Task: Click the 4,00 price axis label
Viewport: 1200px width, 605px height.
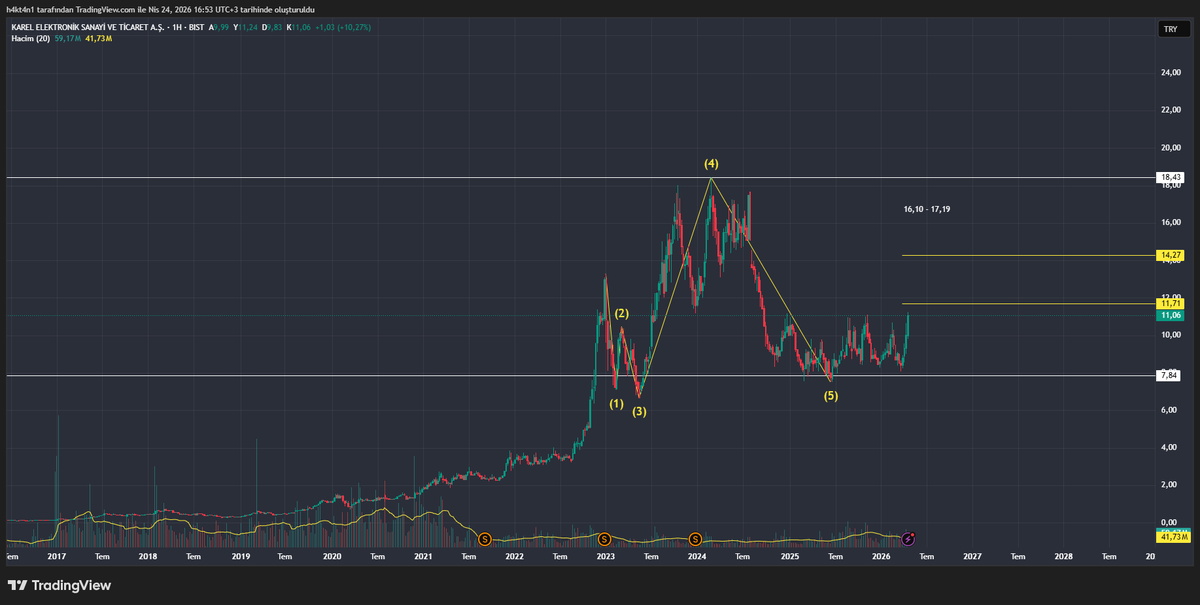Action: point(1170,447)
